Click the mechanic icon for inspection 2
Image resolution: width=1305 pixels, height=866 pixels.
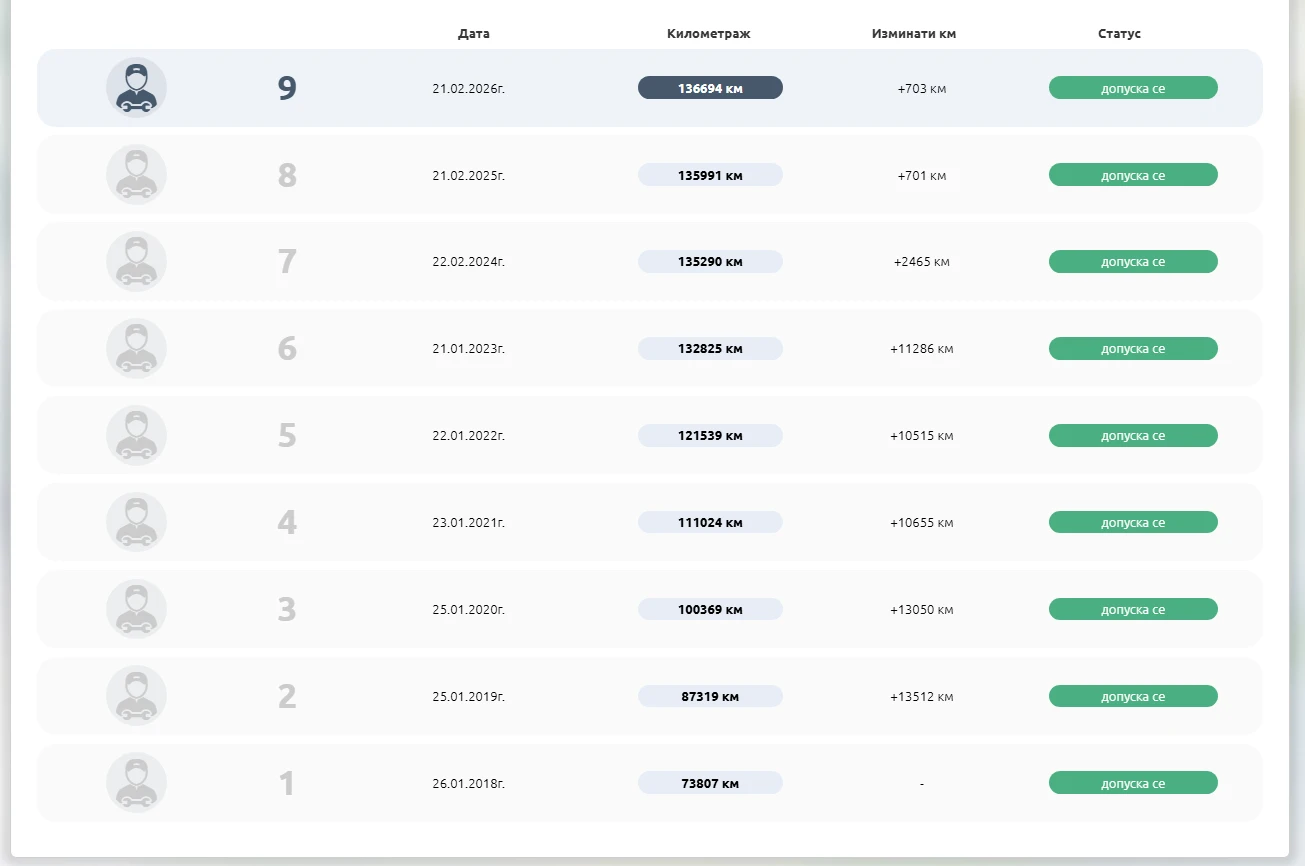point(136,696)
